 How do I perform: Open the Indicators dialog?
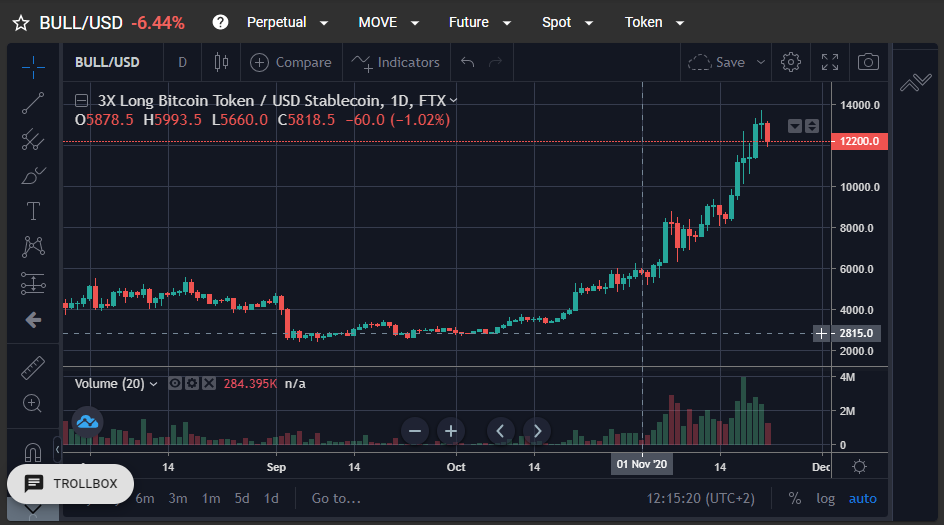coord(396,62)
